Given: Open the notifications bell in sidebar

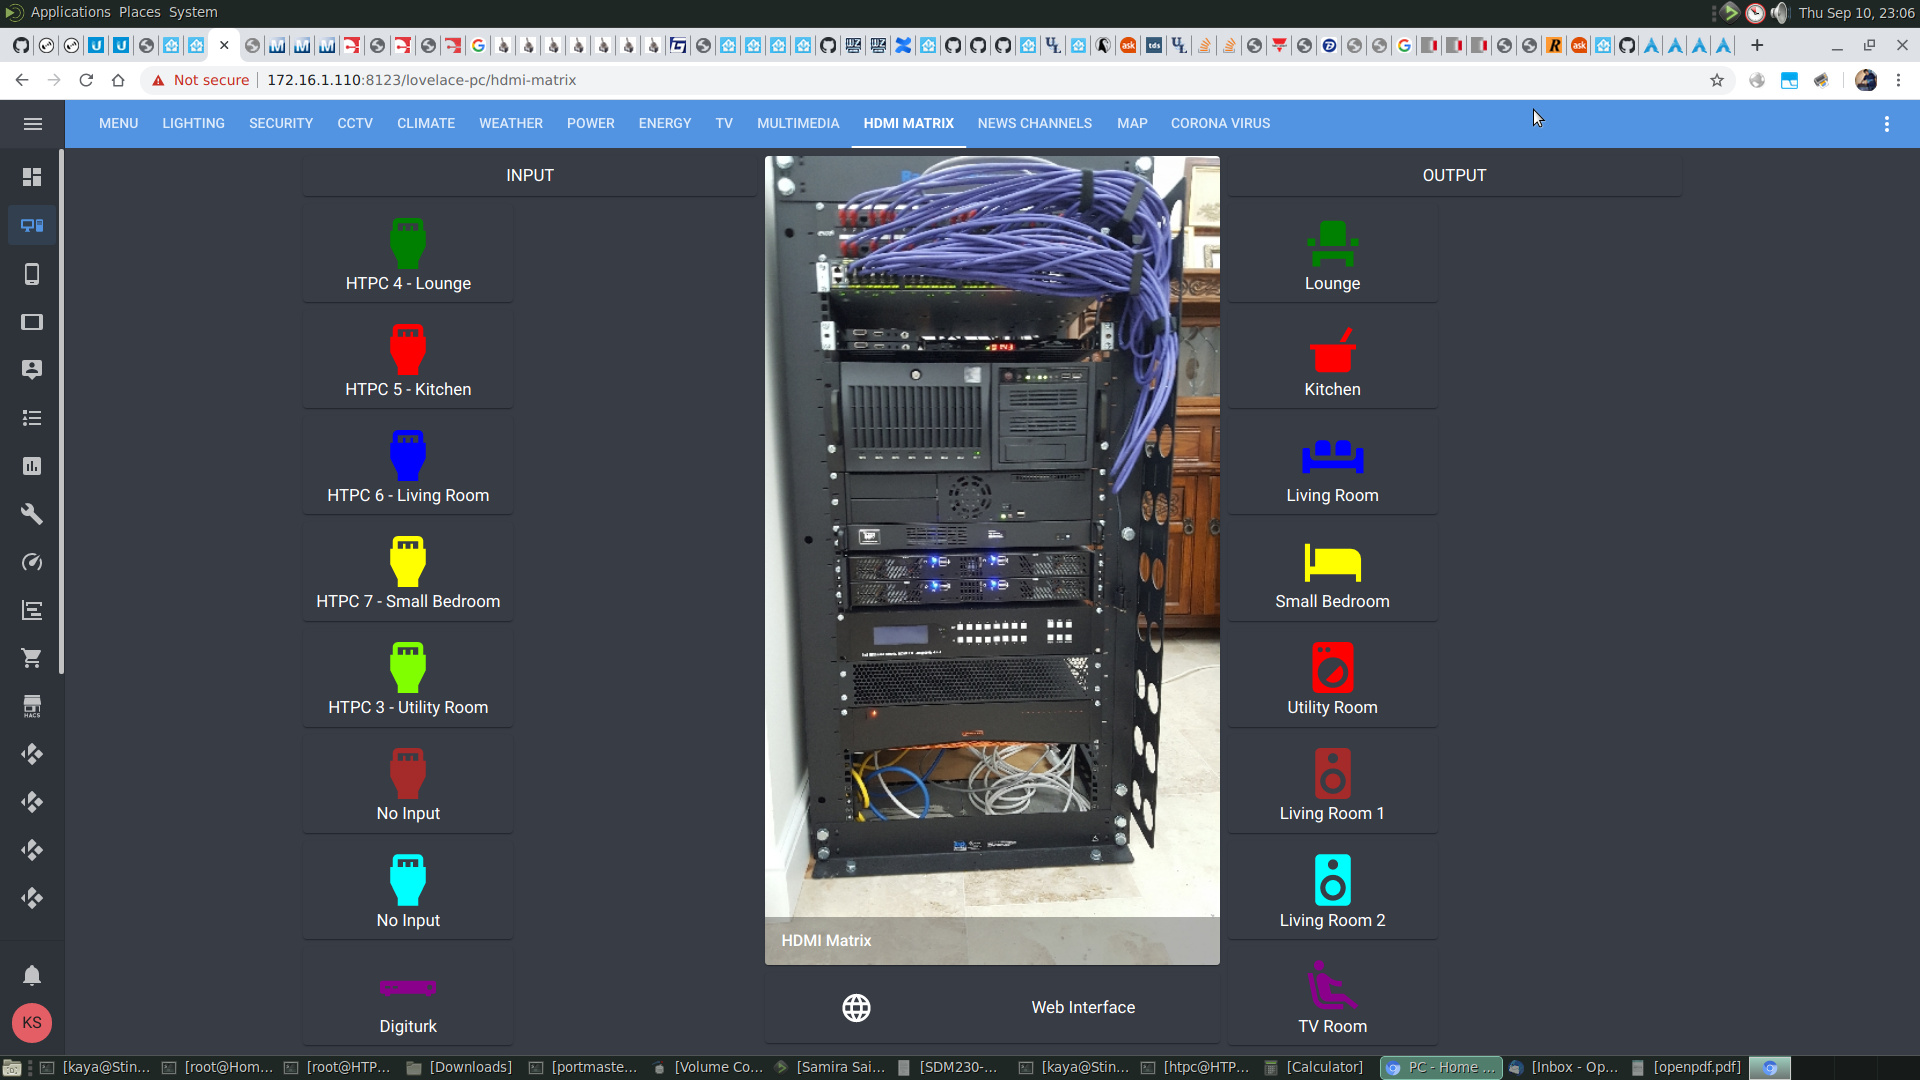Looking at the screenshot, I should 32,975.
